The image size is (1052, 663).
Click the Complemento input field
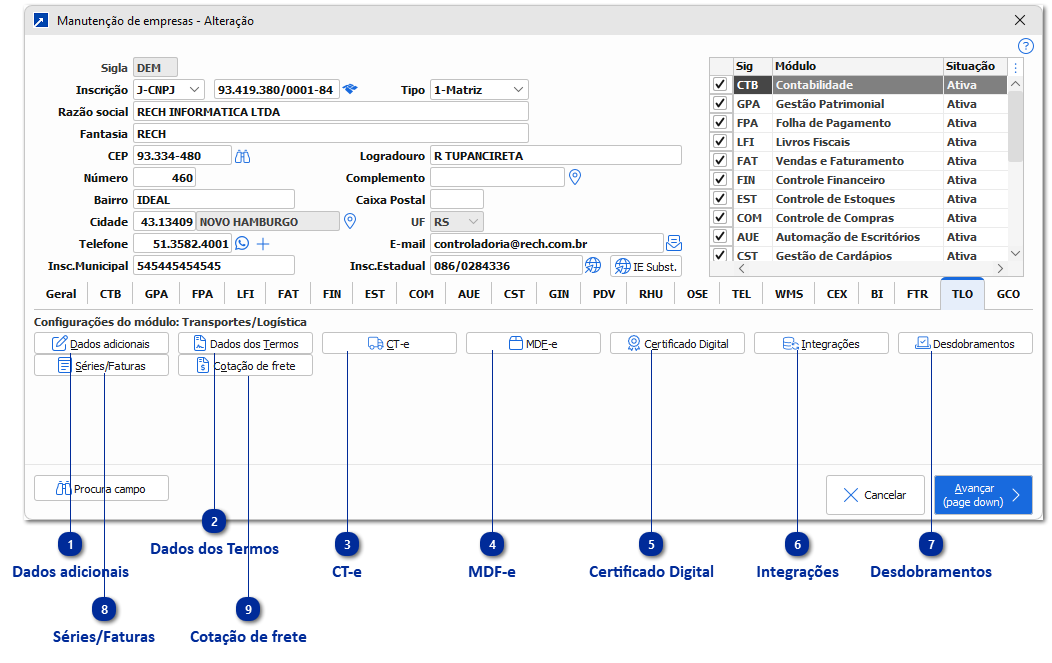click(x=497, y=177)
